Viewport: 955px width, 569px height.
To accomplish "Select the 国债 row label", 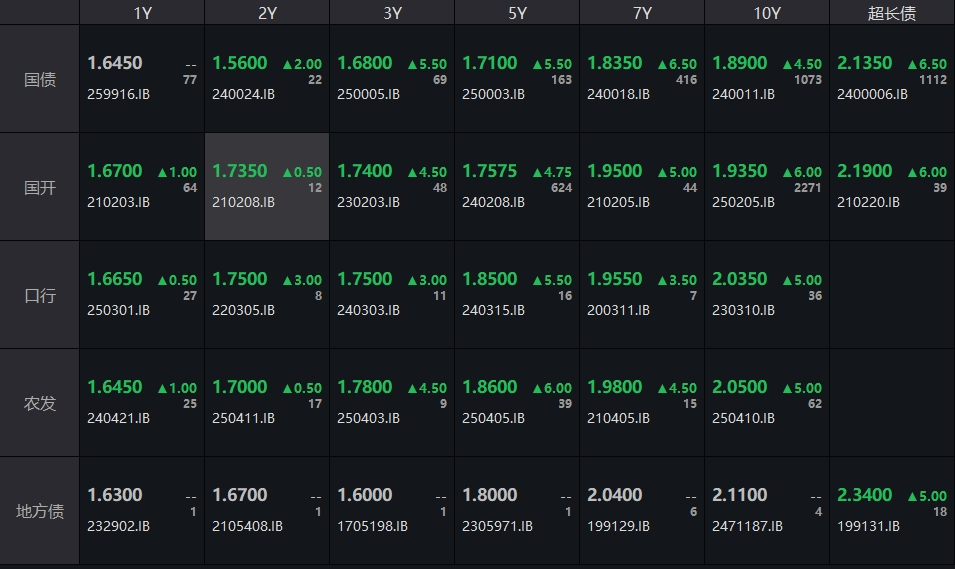I will [x=40, y=79].
